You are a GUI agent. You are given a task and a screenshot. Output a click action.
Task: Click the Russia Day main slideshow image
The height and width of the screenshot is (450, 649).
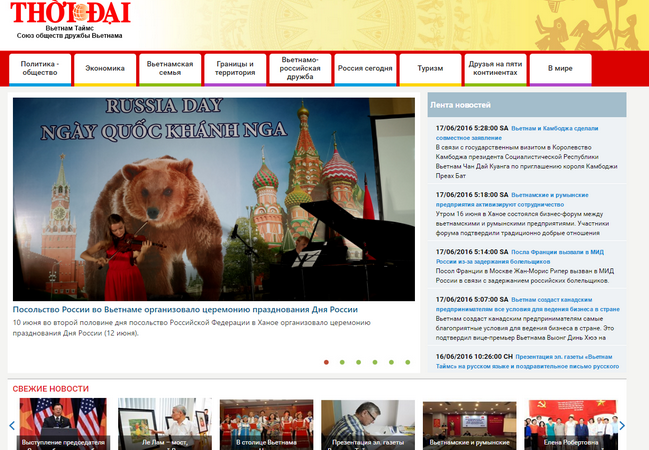tap(213, 198)
